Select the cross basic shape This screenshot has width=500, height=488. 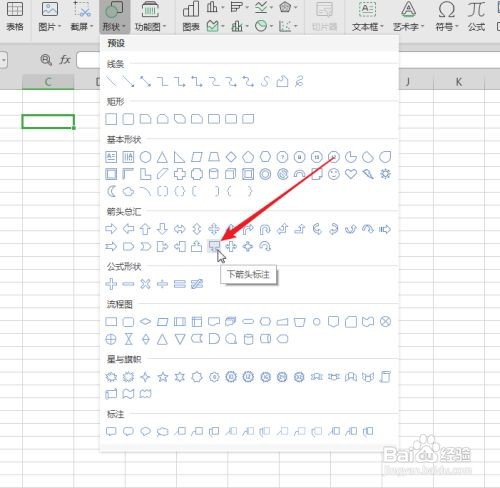pyautogui.click(x=180, y=174)
